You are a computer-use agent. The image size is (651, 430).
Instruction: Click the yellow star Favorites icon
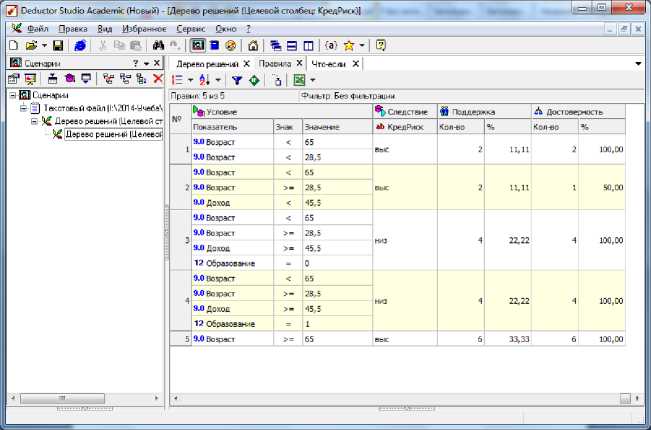point(348,46)
